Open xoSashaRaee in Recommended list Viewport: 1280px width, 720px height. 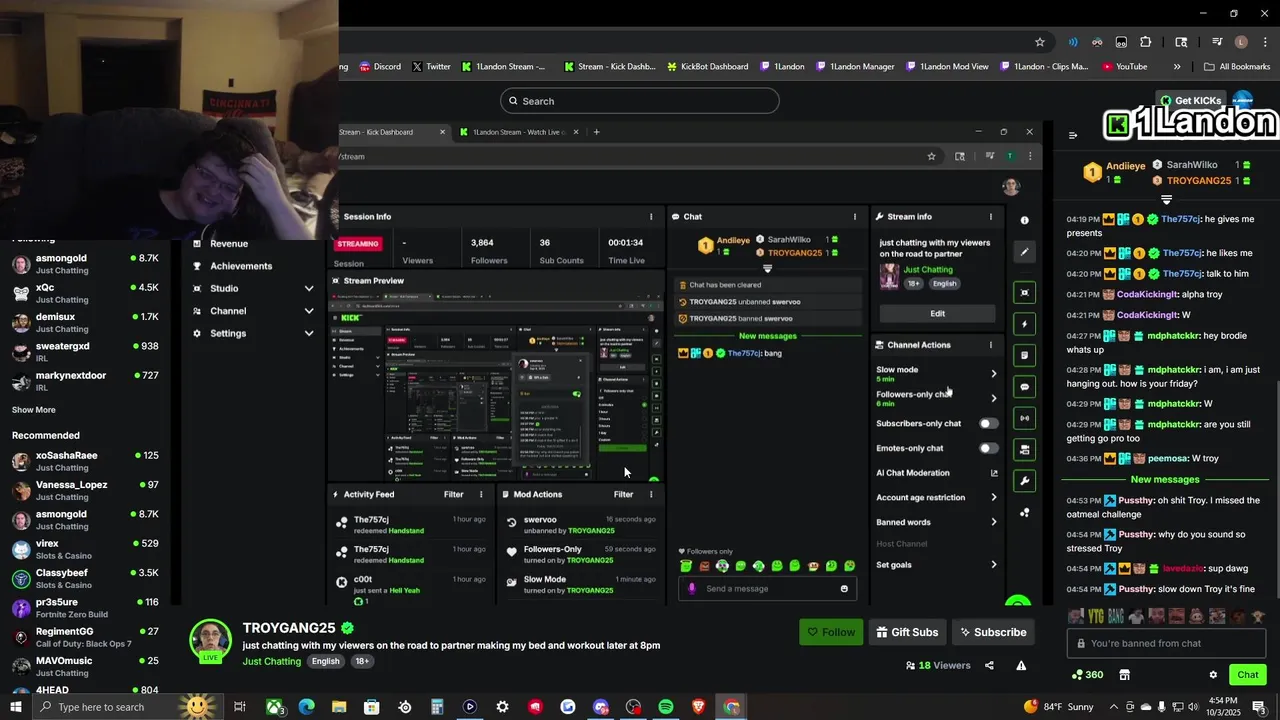(x=85, y=461)
